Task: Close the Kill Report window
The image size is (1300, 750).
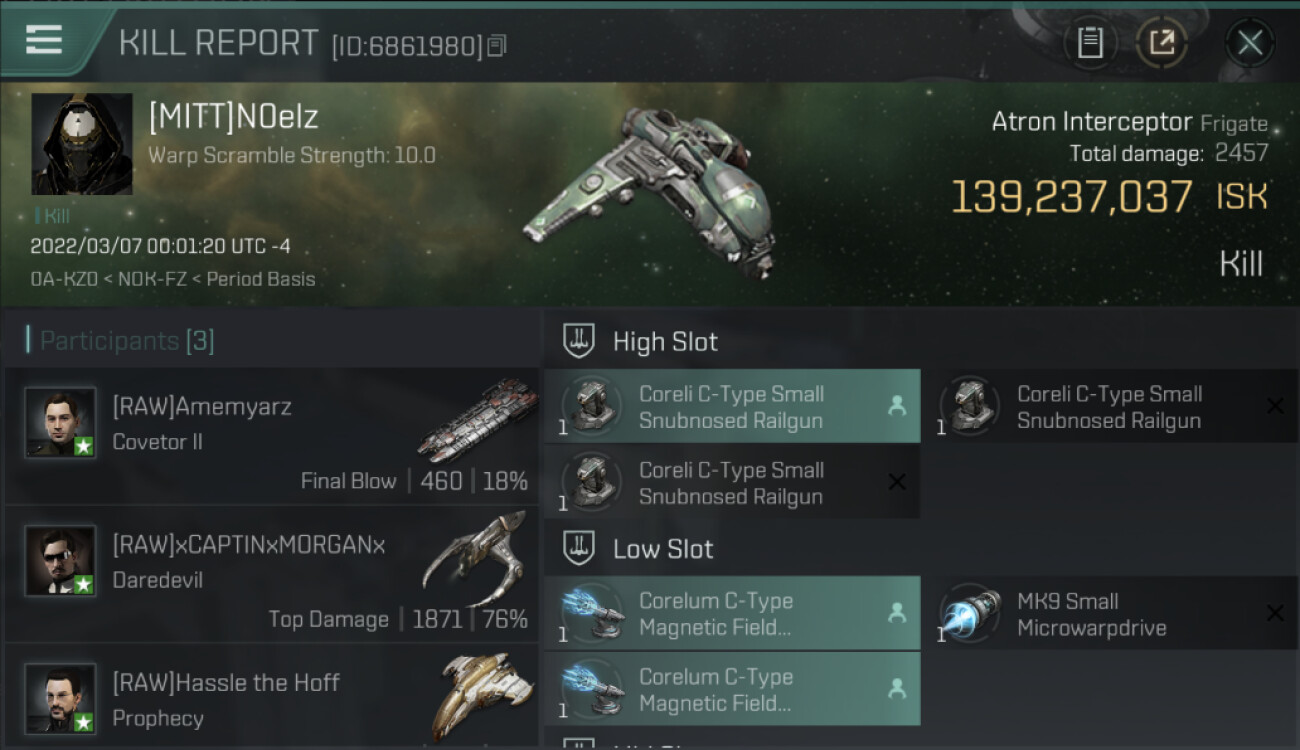Action: [x=1250, y=43]
